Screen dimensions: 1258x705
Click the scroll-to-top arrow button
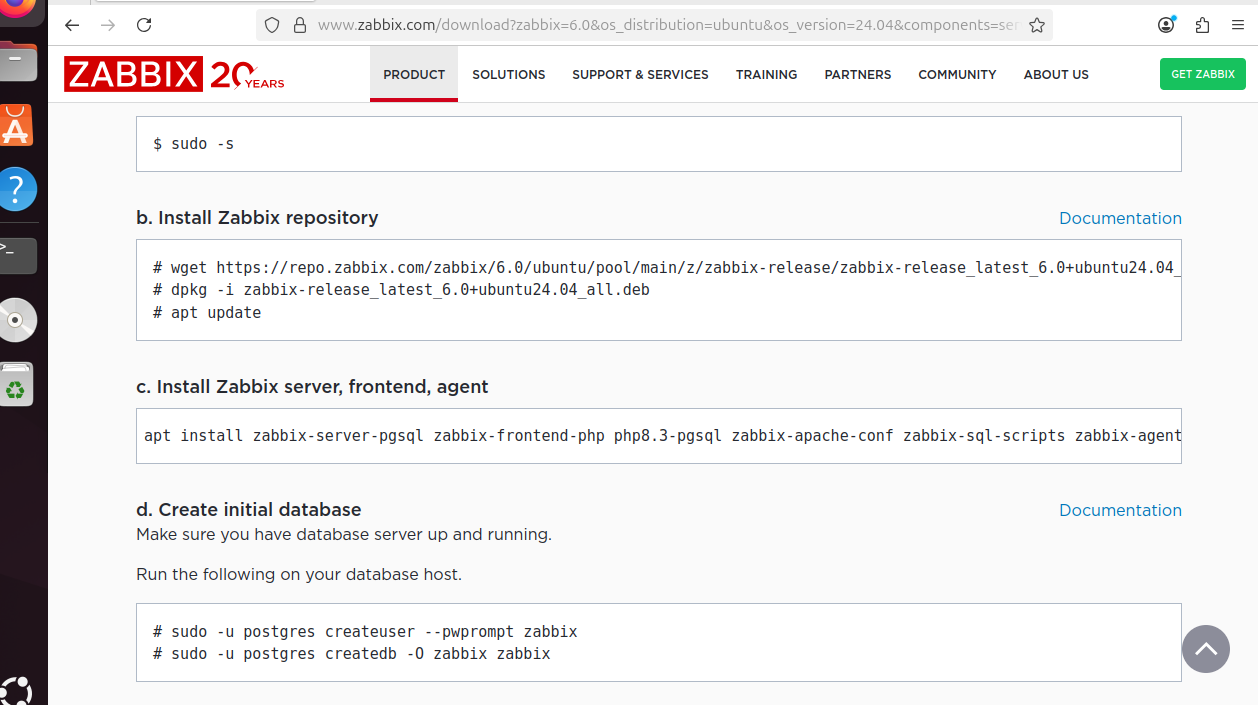1205,649
